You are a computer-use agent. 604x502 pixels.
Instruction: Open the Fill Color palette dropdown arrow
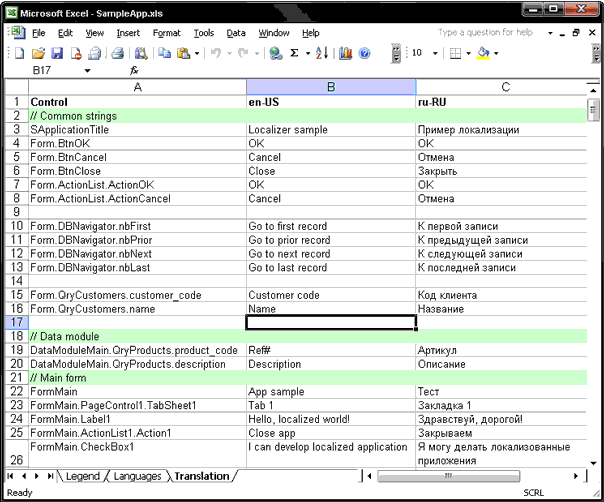coord(496,53)
